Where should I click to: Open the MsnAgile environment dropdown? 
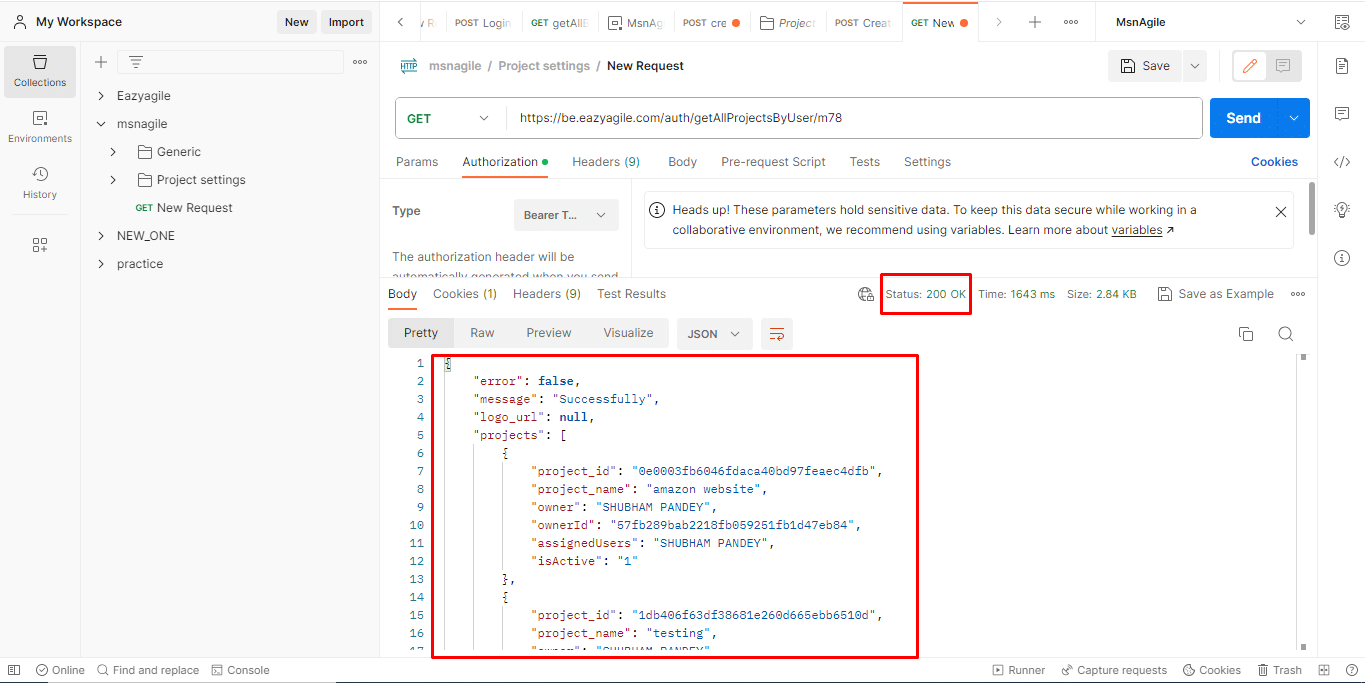tap(1209, 22)
